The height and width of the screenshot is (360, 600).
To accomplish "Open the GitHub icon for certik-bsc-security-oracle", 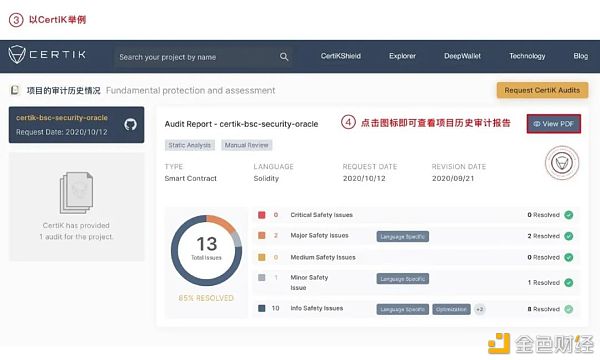I will click(130, 124).
